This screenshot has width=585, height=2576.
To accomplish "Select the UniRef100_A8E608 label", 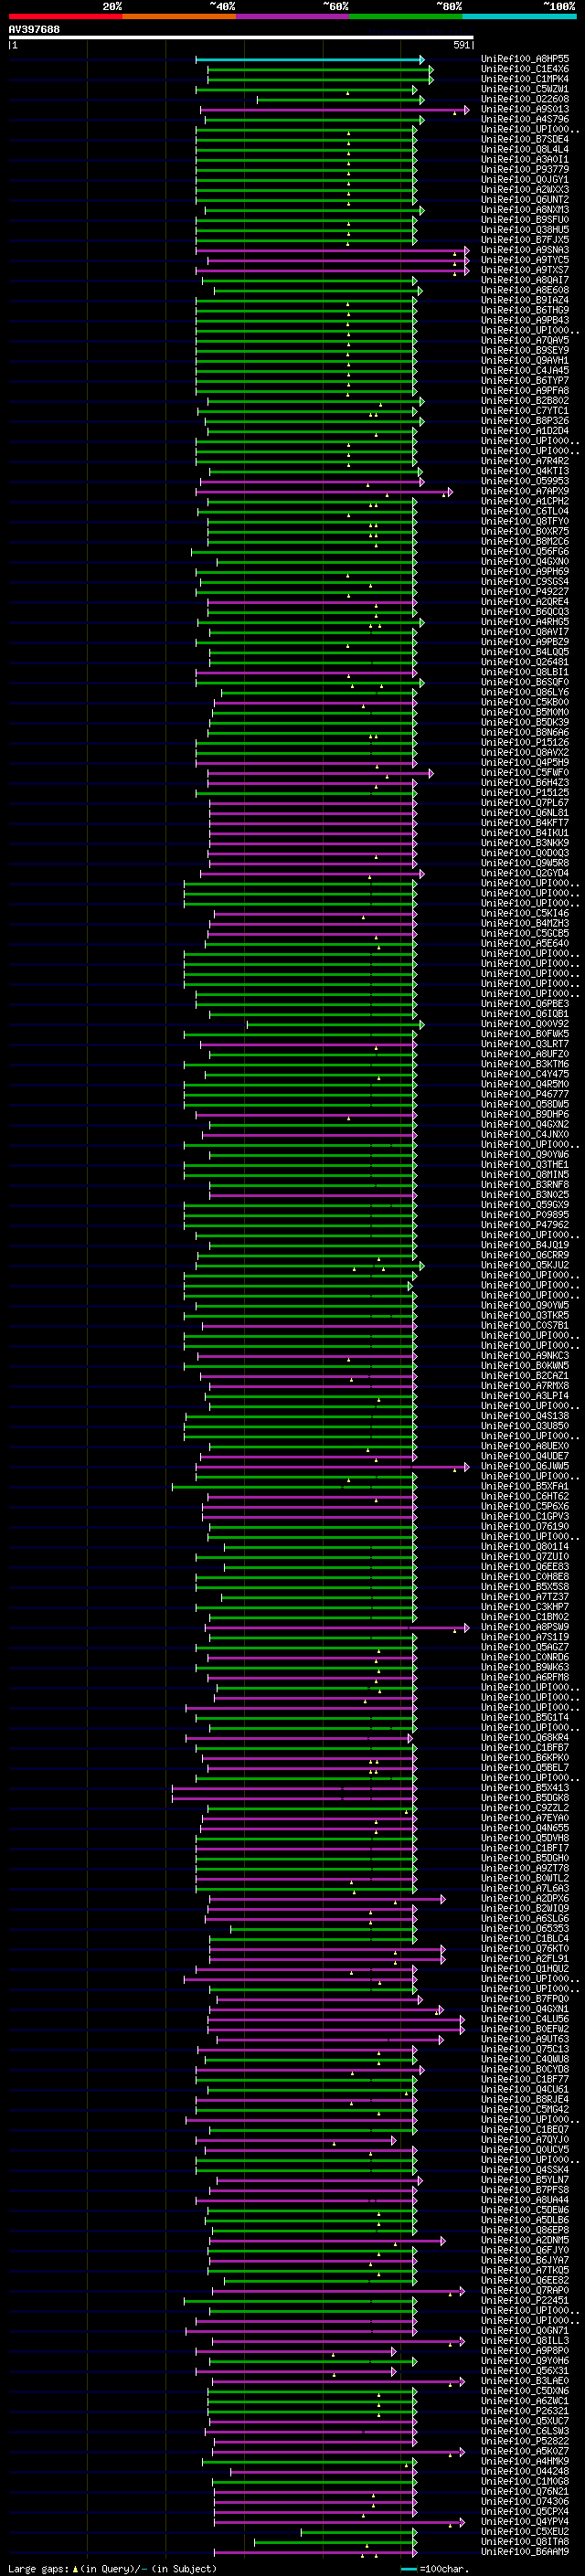I will click(525, 290).
